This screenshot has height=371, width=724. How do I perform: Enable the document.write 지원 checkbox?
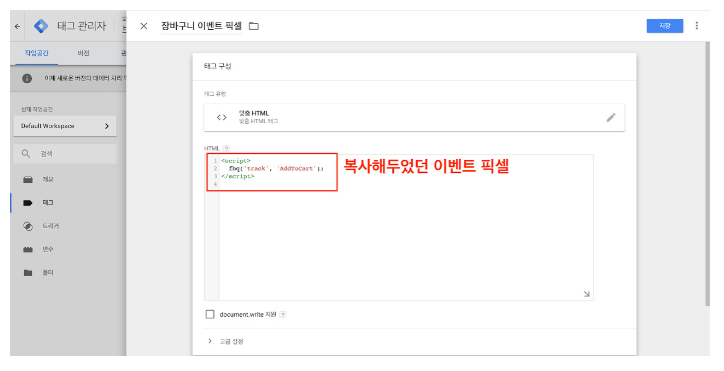click(210, 314)
